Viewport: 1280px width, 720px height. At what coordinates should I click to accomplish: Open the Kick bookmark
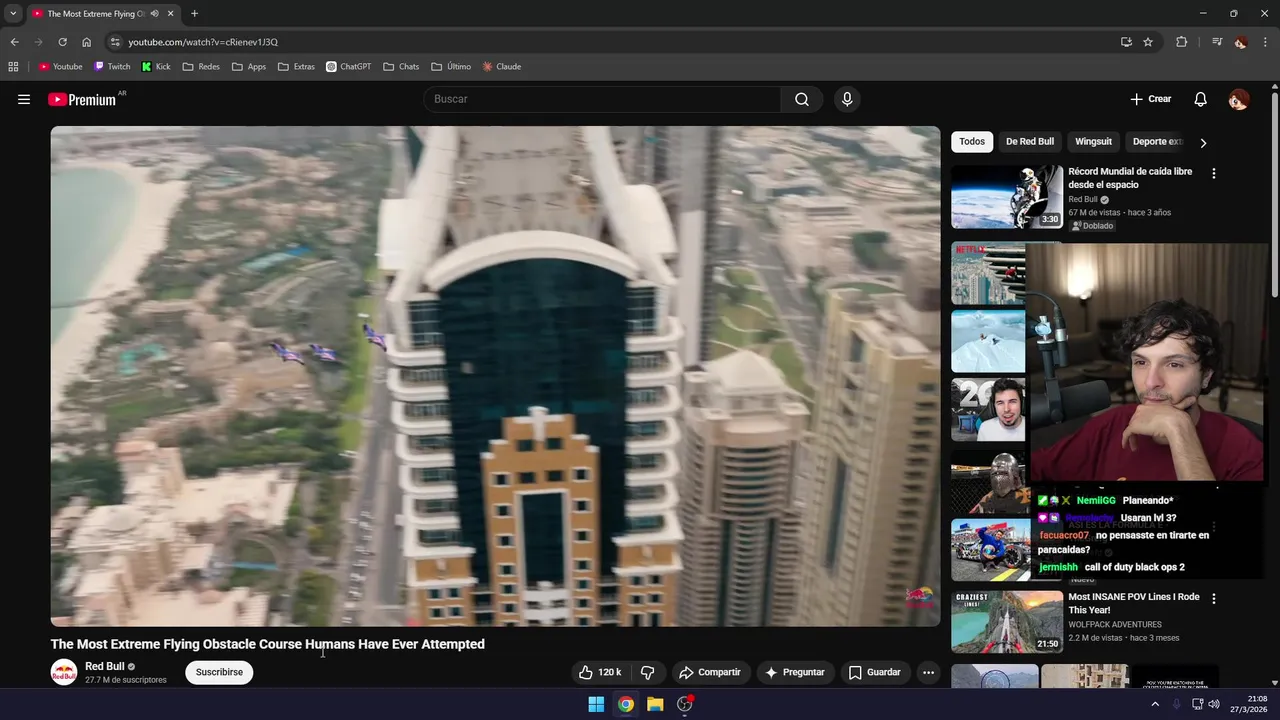pyautogui.click(x=156, y=67)
